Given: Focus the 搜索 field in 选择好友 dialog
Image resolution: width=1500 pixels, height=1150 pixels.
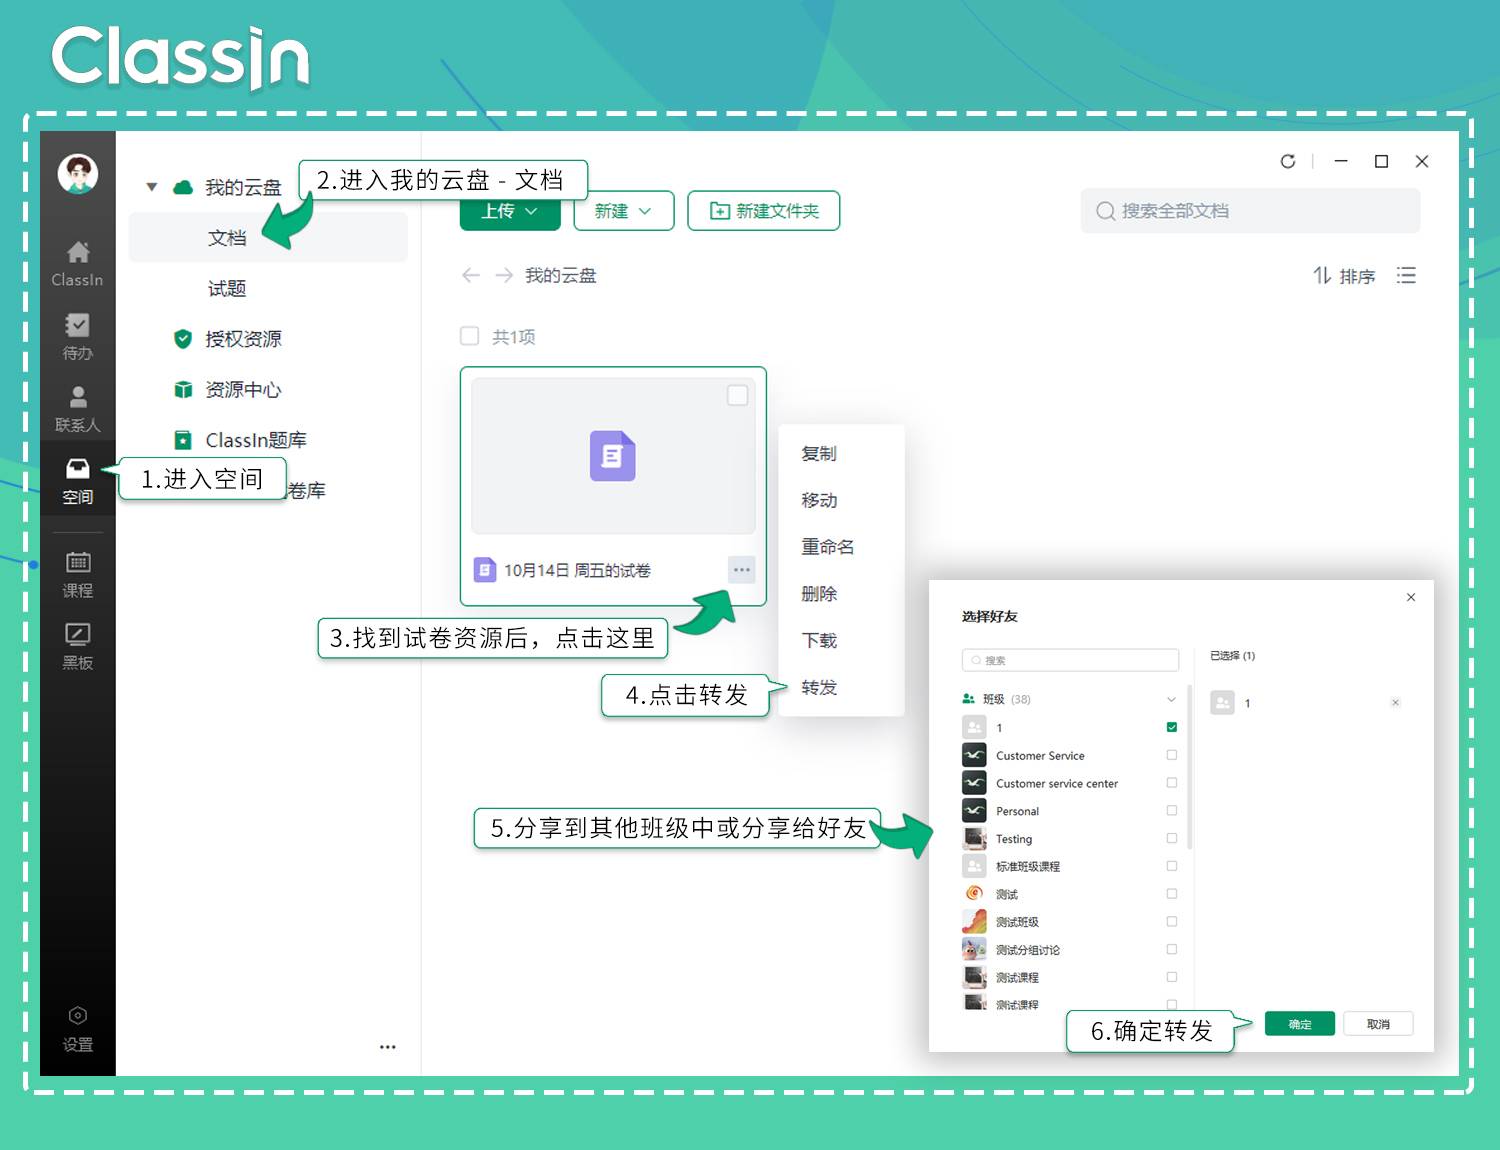Looking at the screenshot, I should 1070,660.
